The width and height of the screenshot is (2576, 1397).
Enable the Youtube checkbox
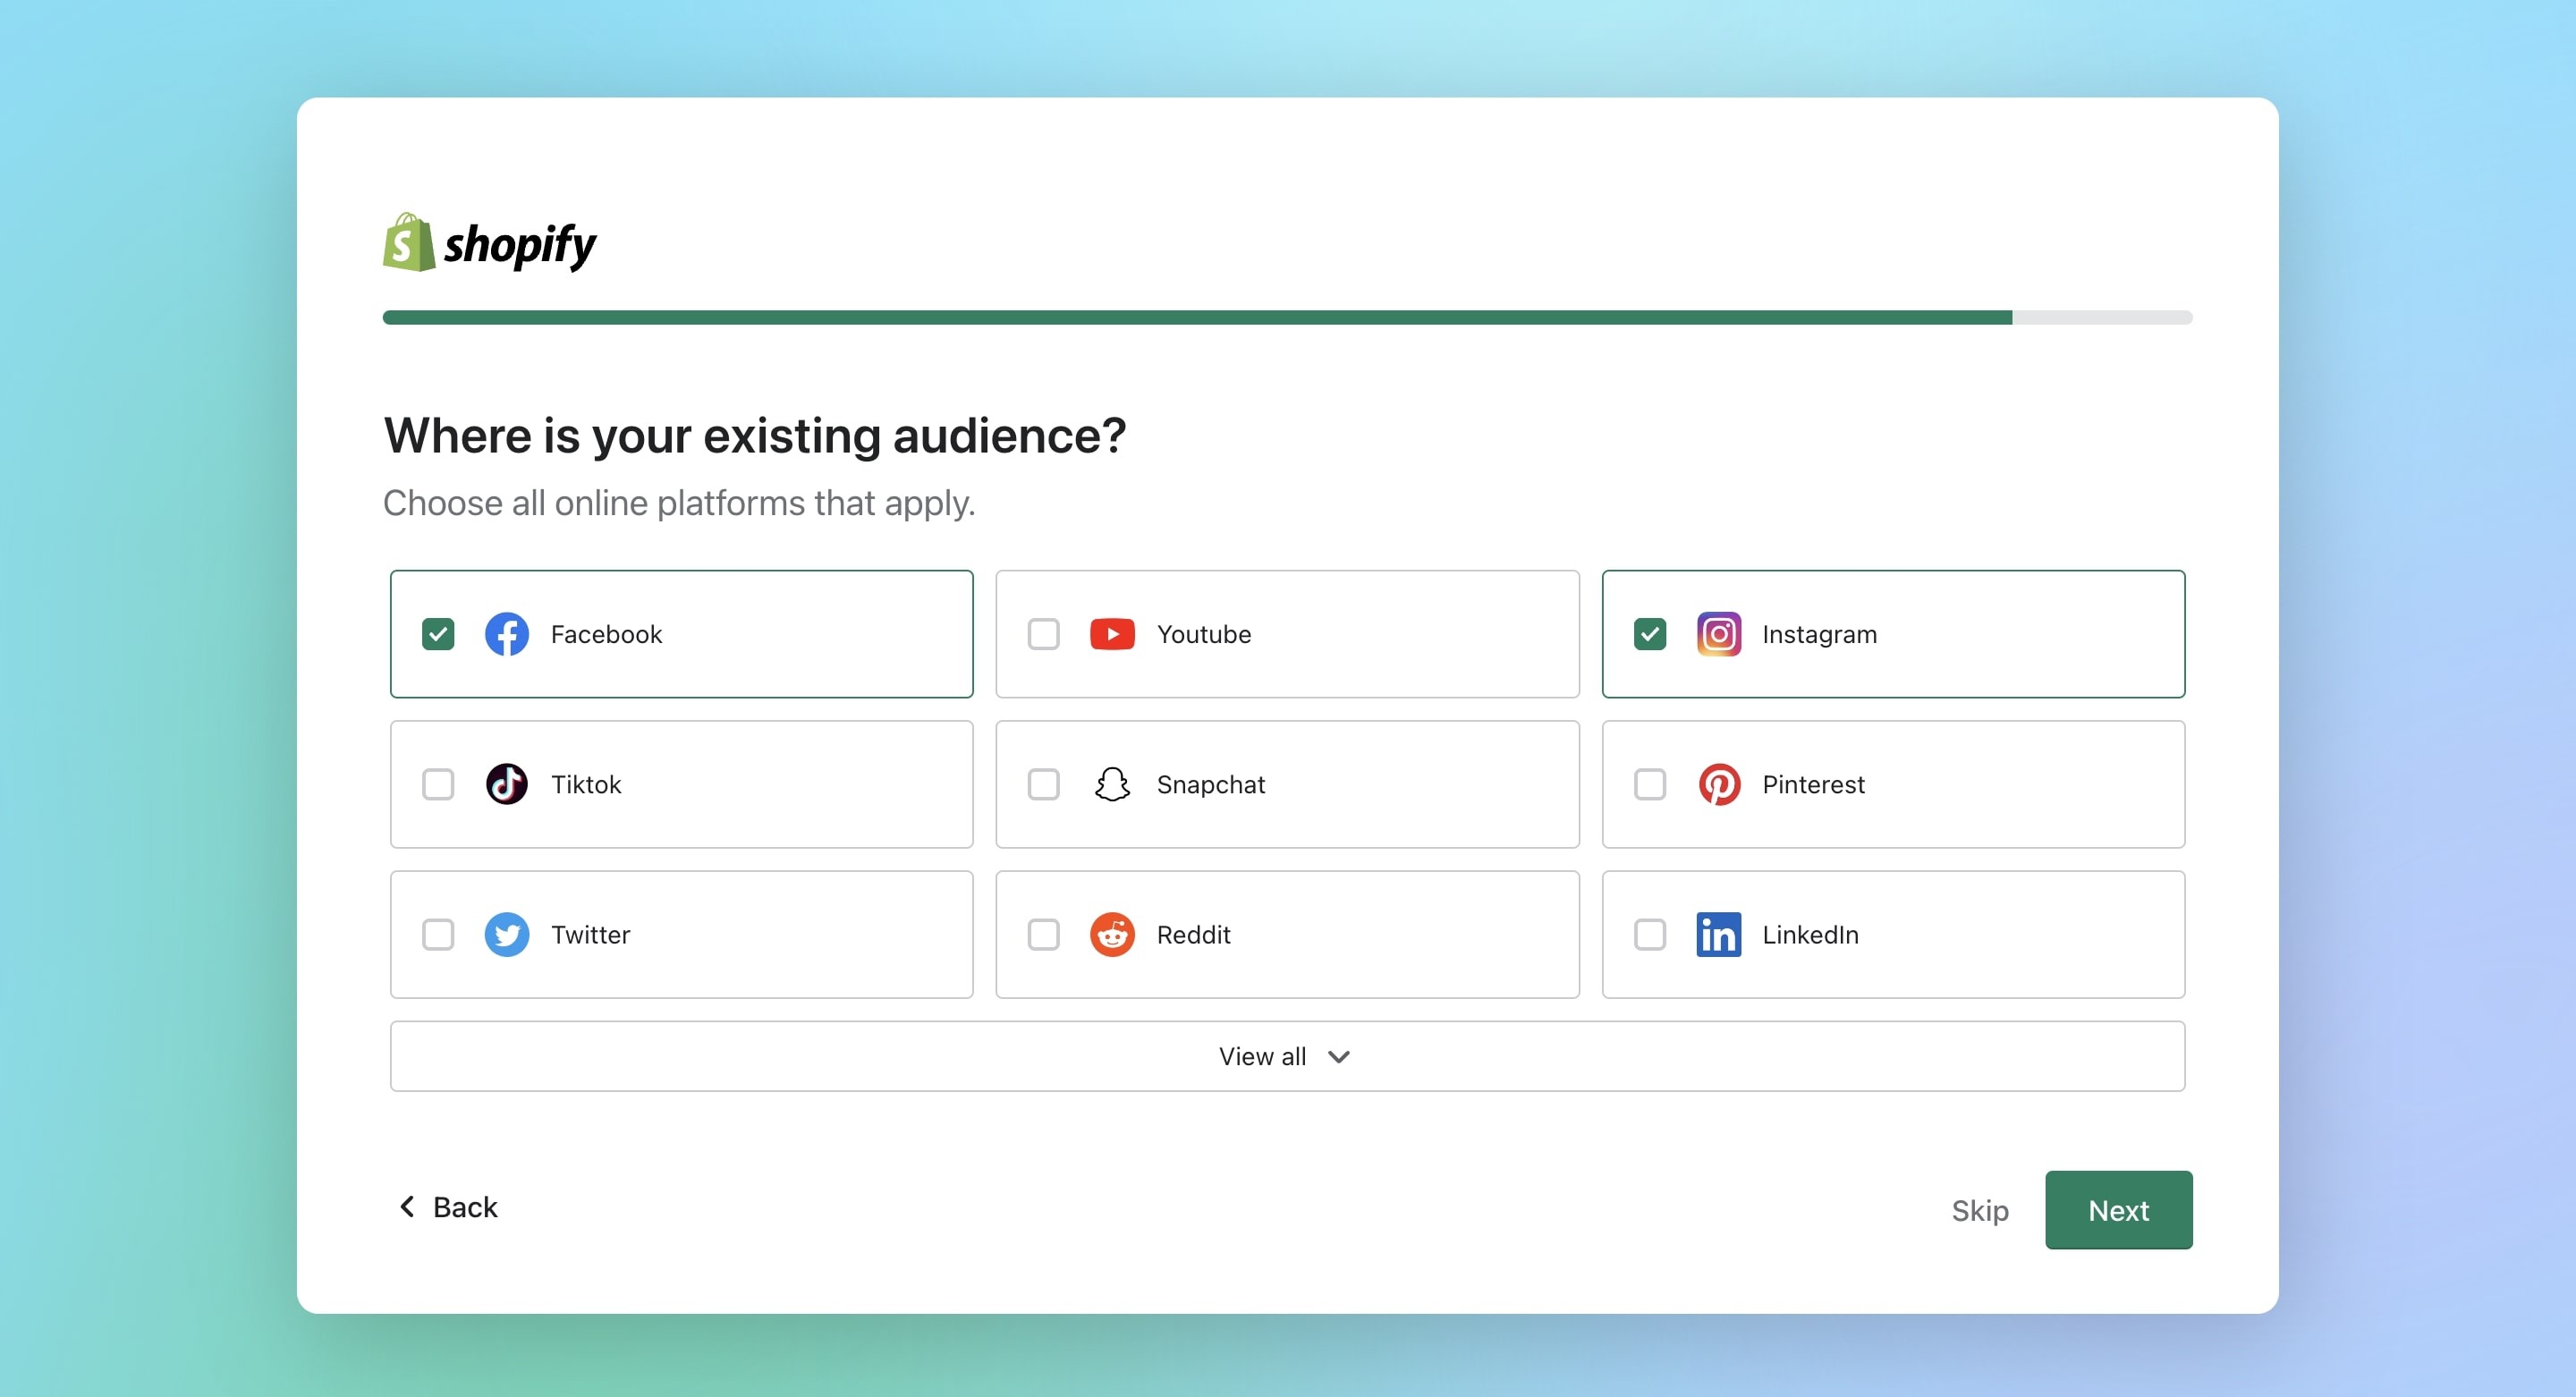coord(1043,634)
